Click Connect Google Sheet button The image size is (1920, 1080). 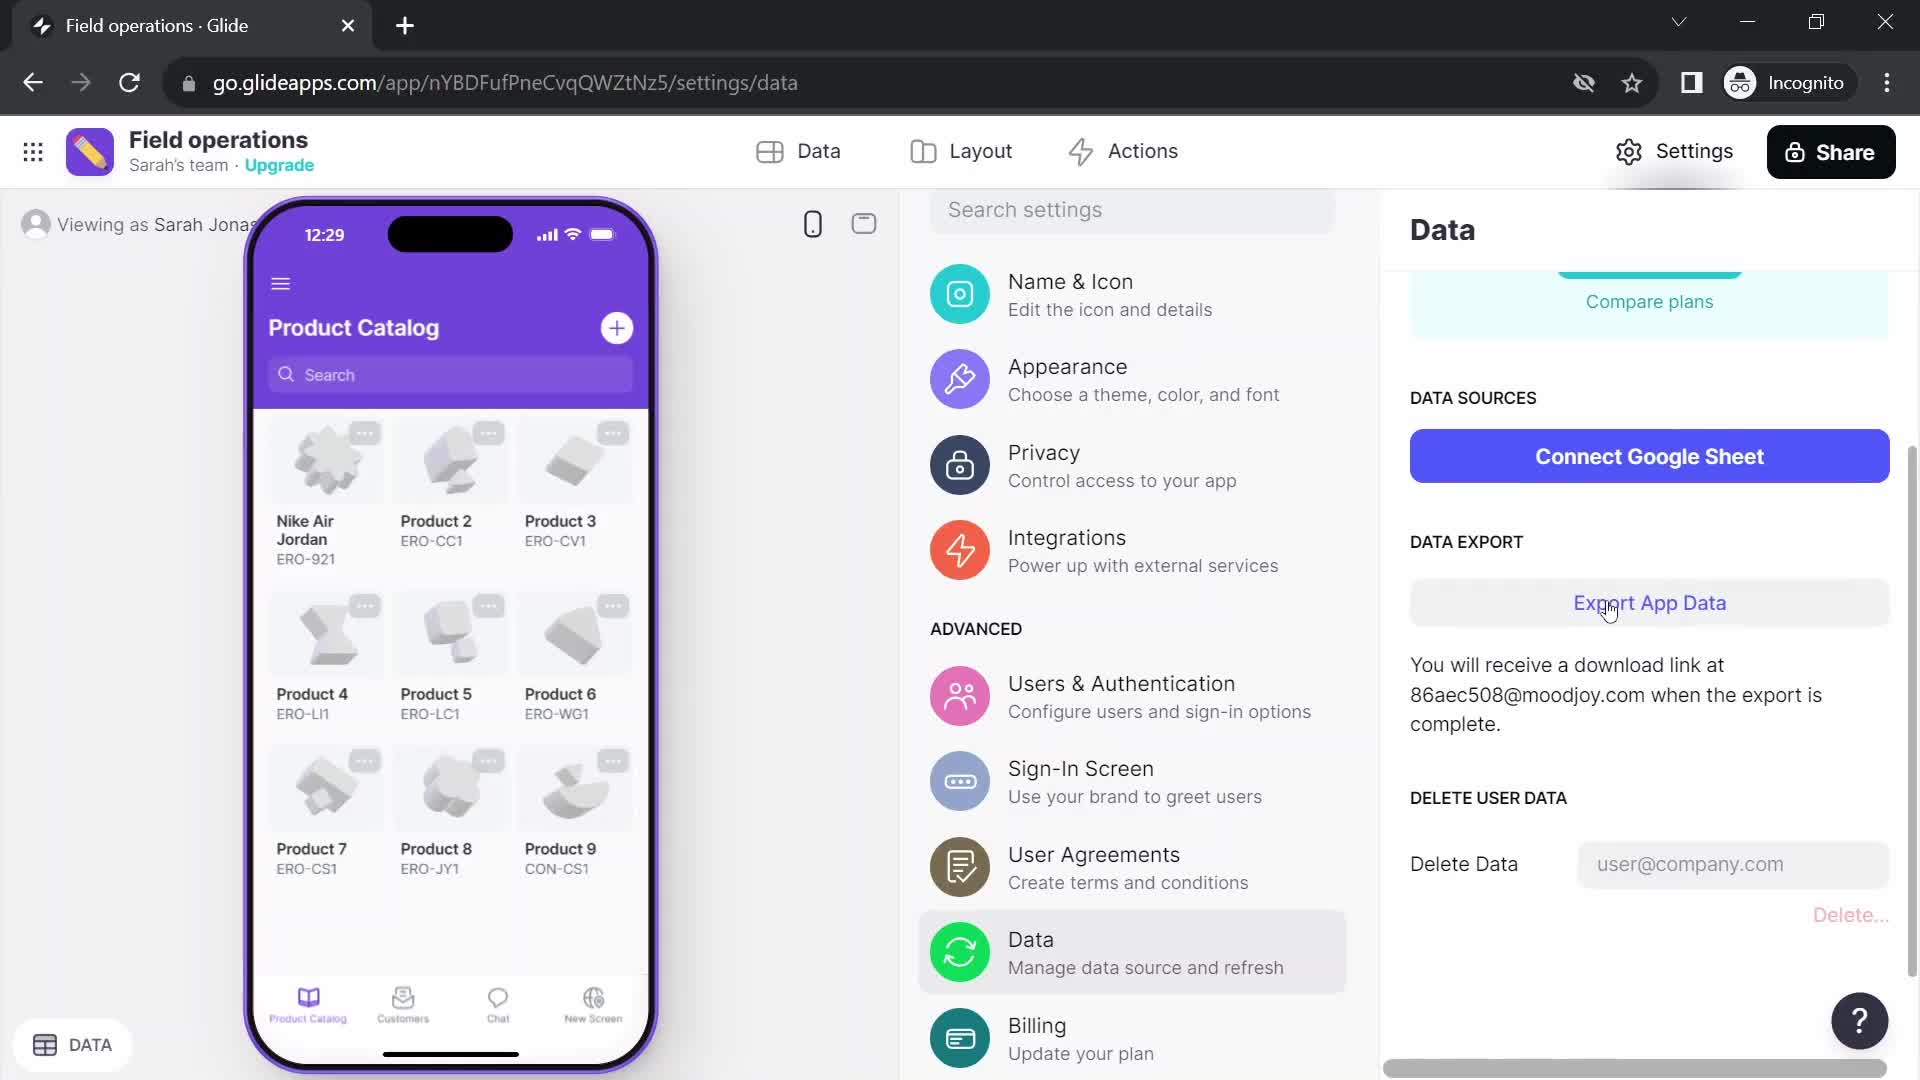[x=1650, y=456]
